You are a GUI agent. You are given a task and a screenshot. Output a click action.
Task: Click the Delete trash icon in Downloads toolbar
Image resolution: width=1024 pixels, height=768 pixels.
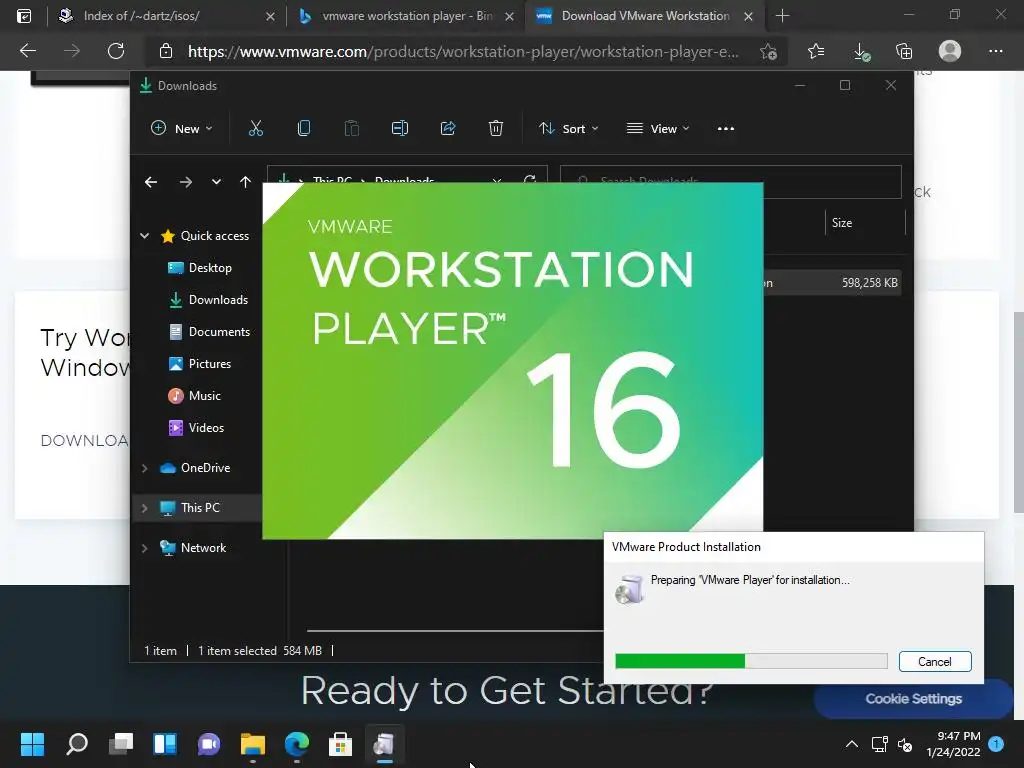(496, 129)
